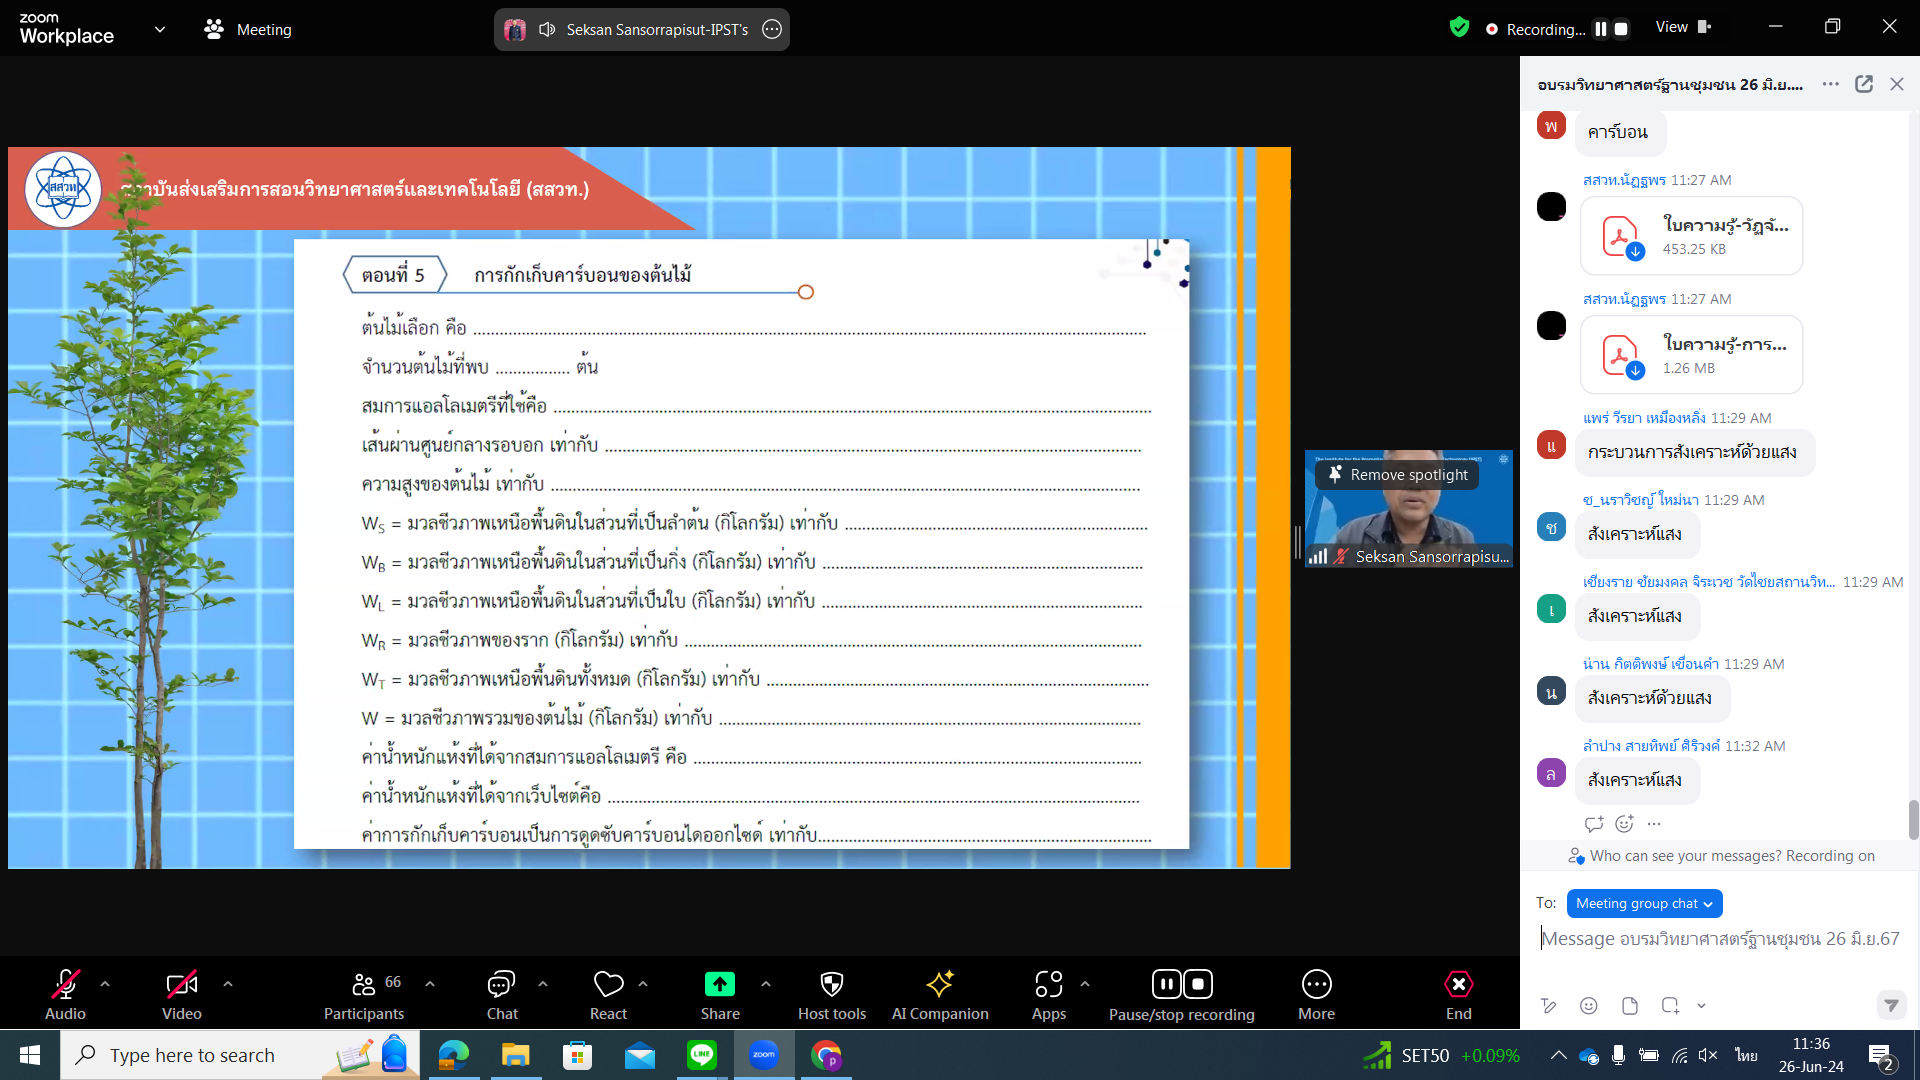This screenshot has width=1920, height=1080.
Task: Stop recording from top bar
Action: coord(1621,29)
